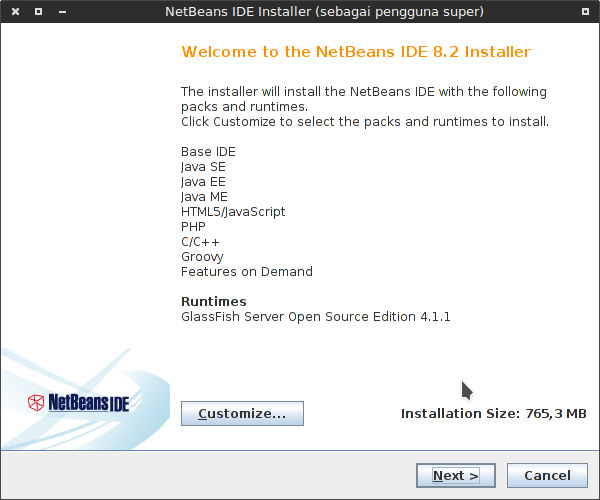
Task: Click the square icon at the title bar's right end
Action: [x=585, y=11]
